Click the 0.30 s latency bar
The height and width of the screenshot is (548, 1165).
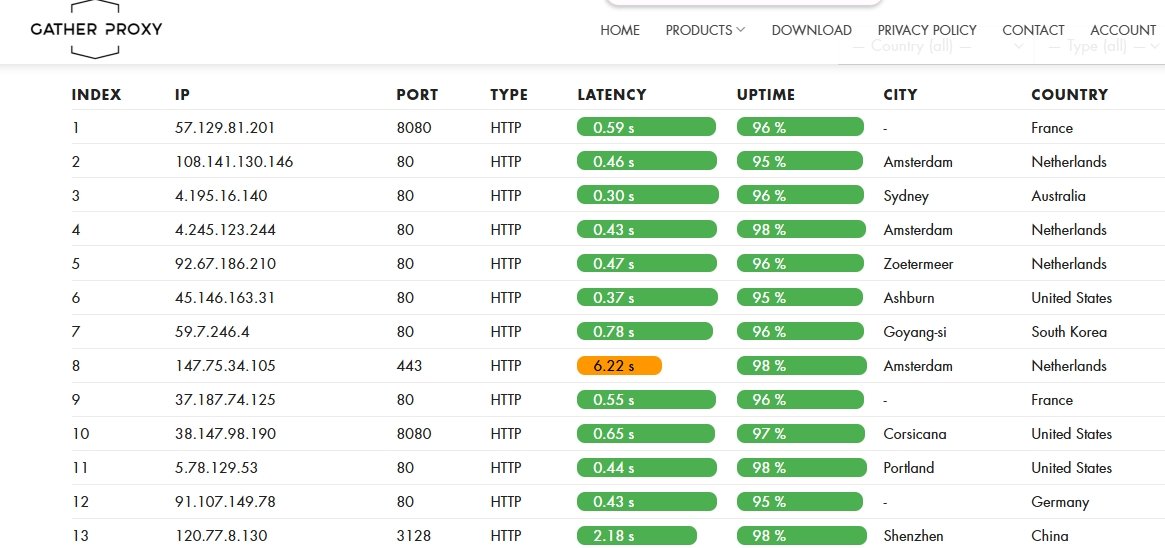648,195
